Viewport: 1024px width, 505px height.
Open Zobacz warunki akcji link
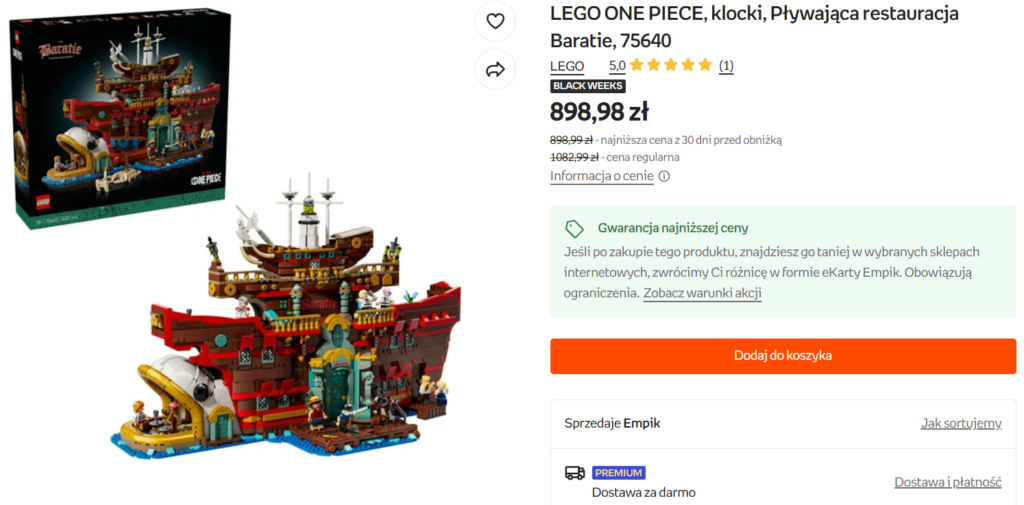[x=702, y=294]
